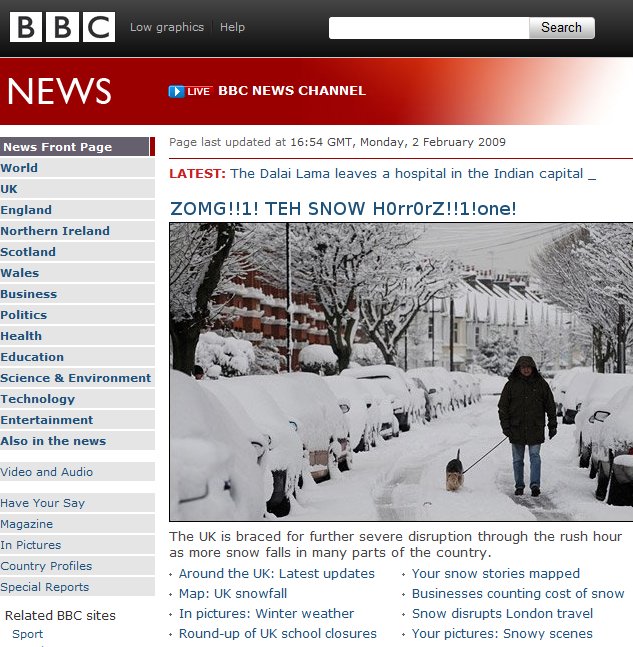
Task: Open the Help link
Action: coord(232,27)
